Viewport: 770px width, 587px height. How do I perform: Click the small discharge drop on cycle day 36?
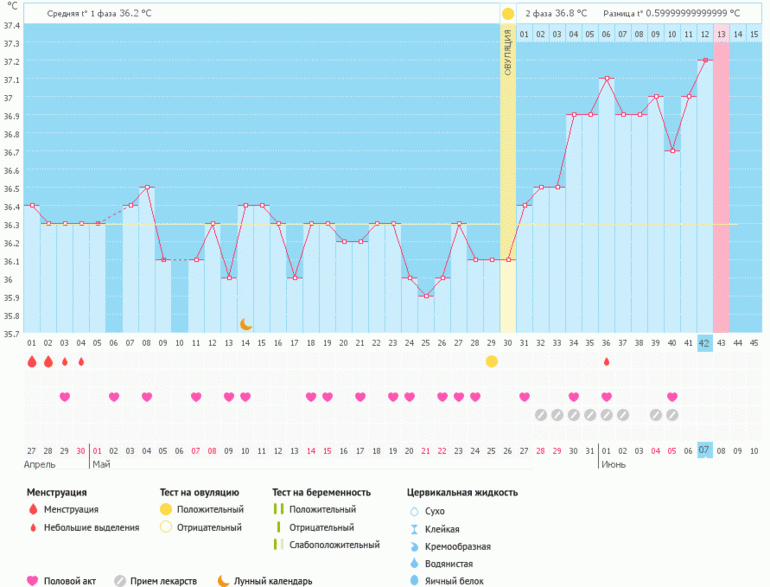[606, 362]
